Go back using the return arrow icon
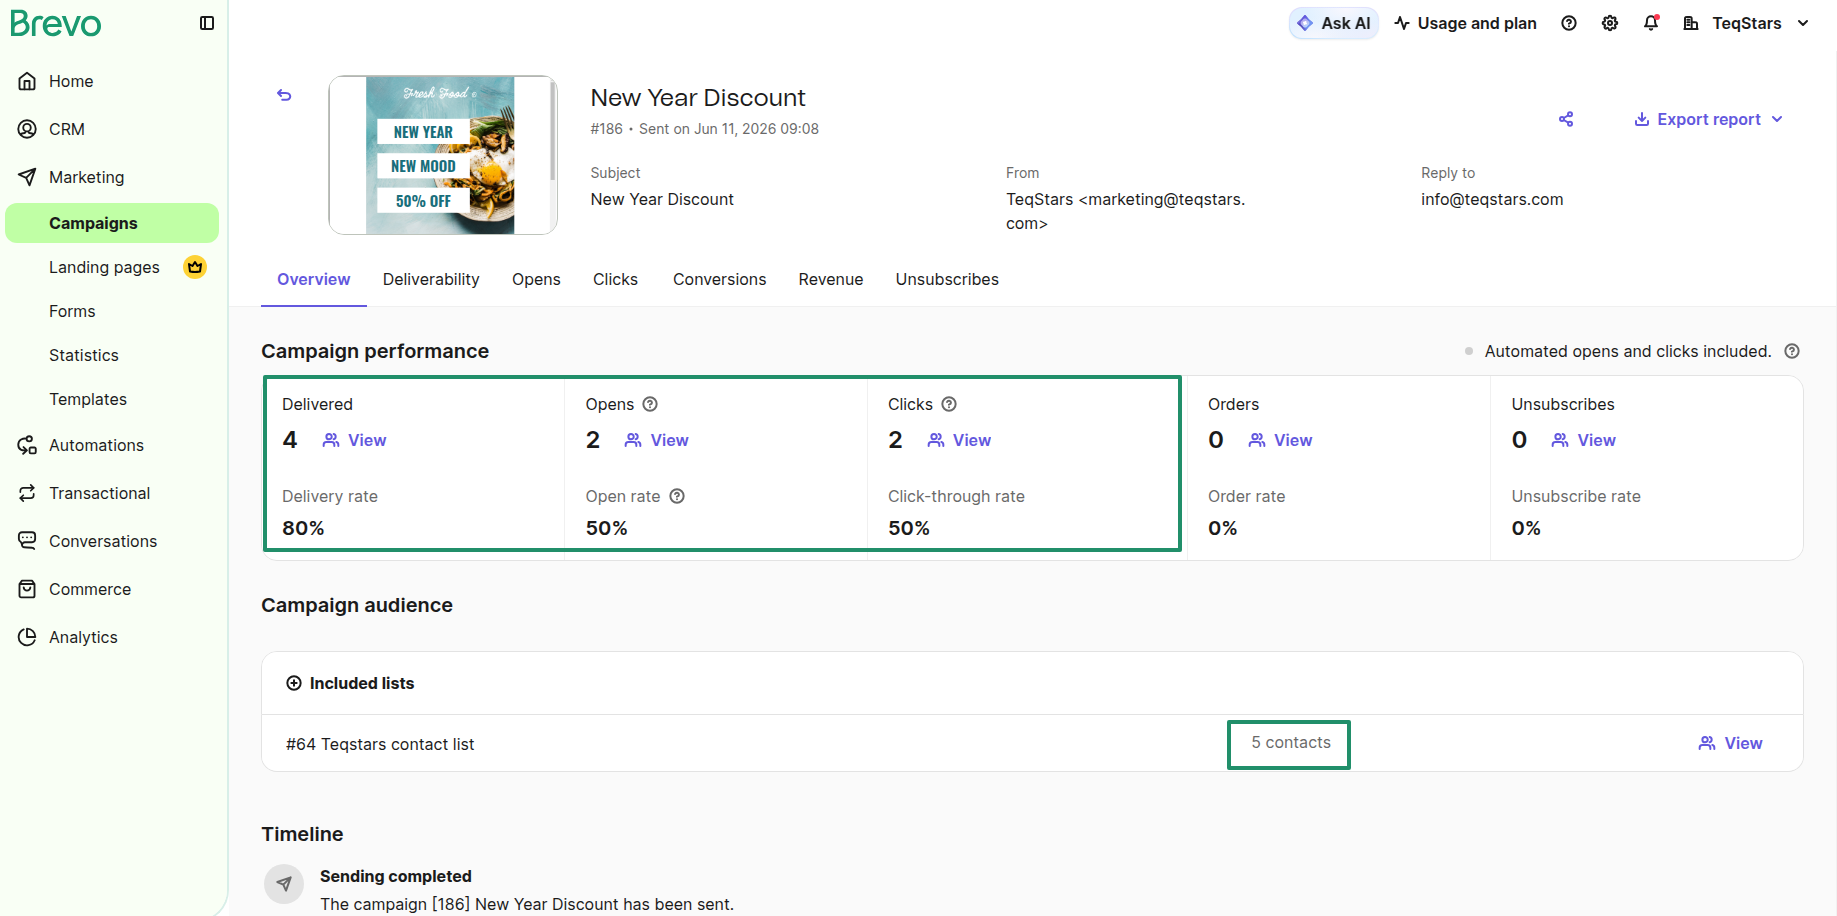Viewport: 1837px width, 916px height. point(284,95)
